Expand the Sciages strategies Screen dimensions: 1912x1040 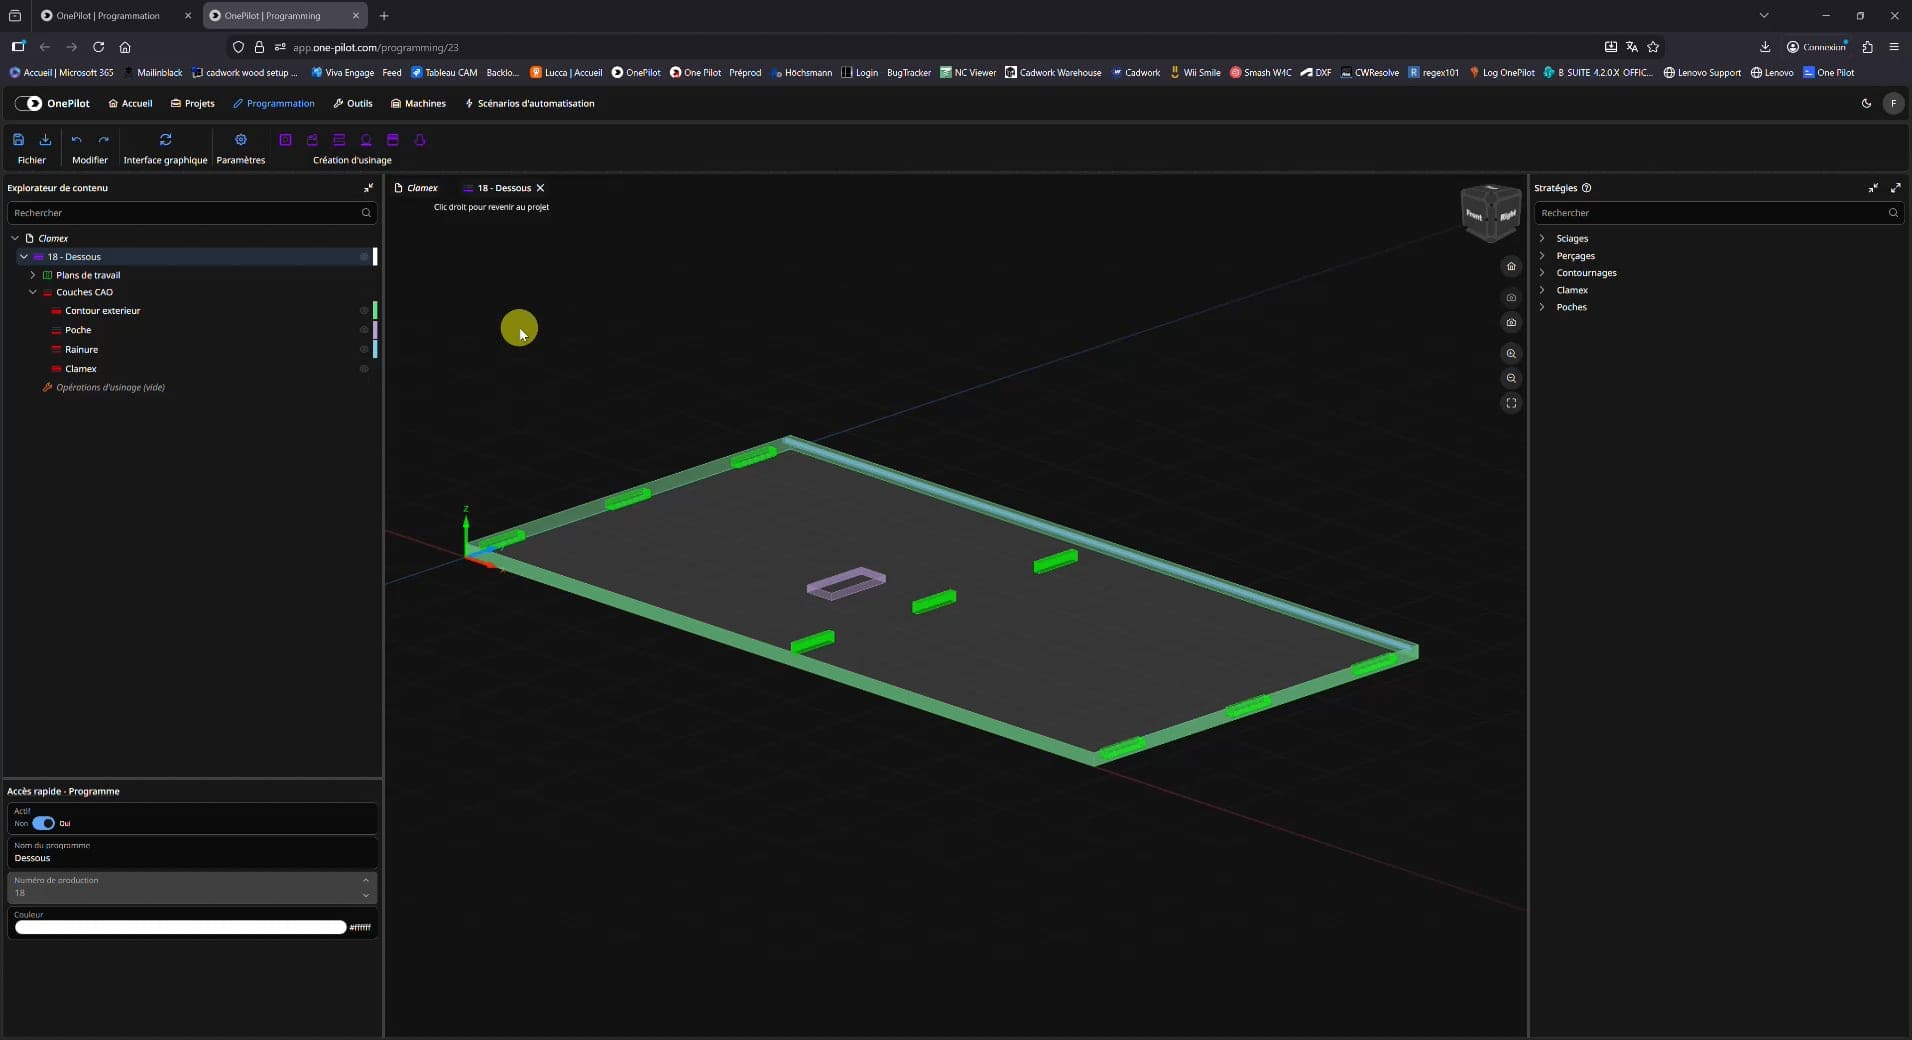pyautogui.click(x=1542, y=239)
